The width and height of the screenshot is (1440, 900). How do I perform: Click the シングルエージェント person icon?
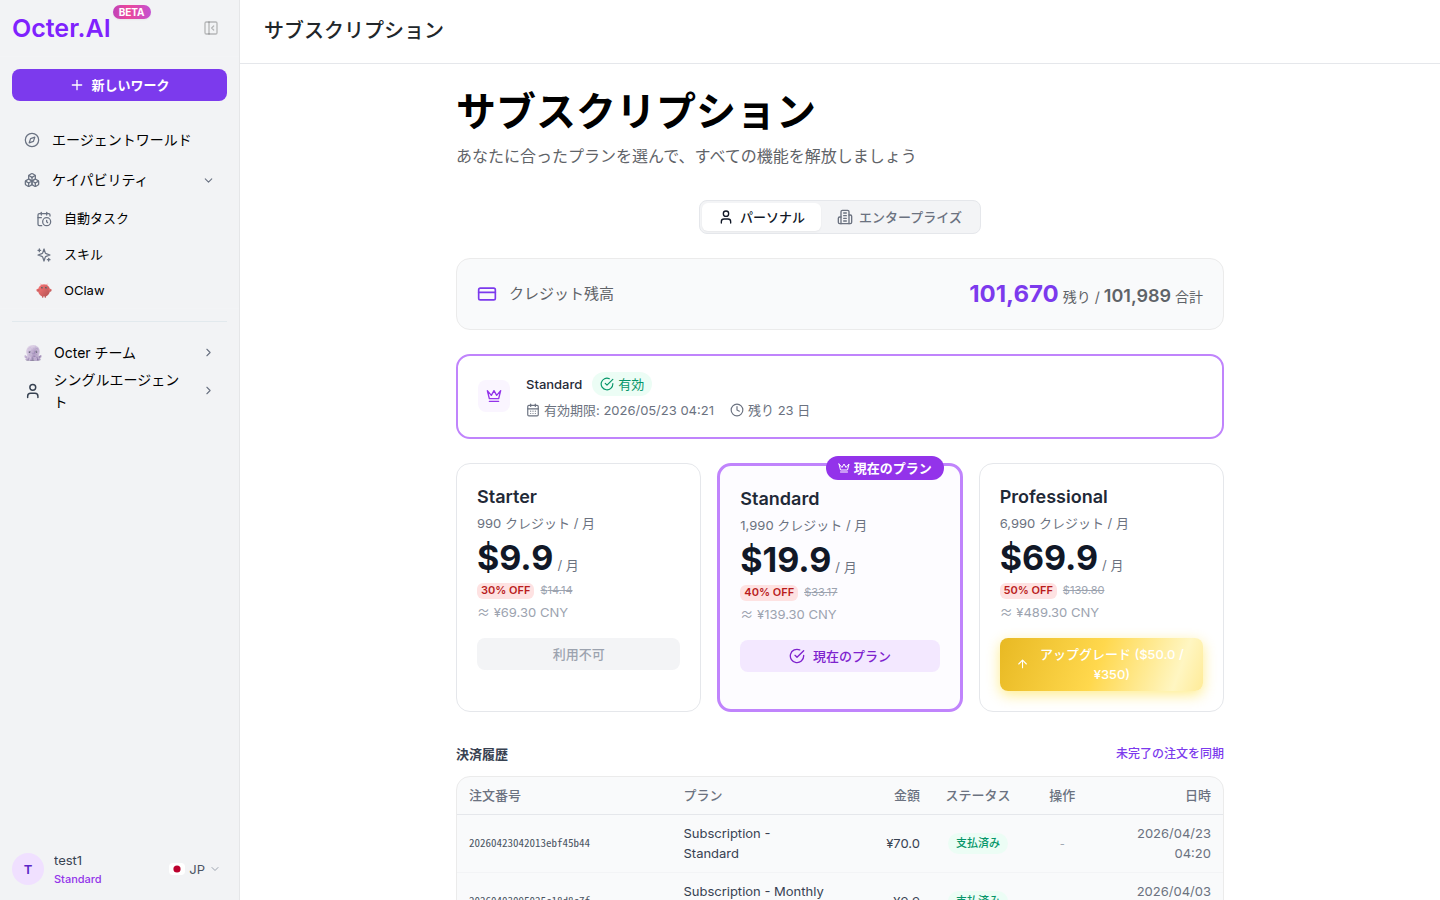(33, 391)
